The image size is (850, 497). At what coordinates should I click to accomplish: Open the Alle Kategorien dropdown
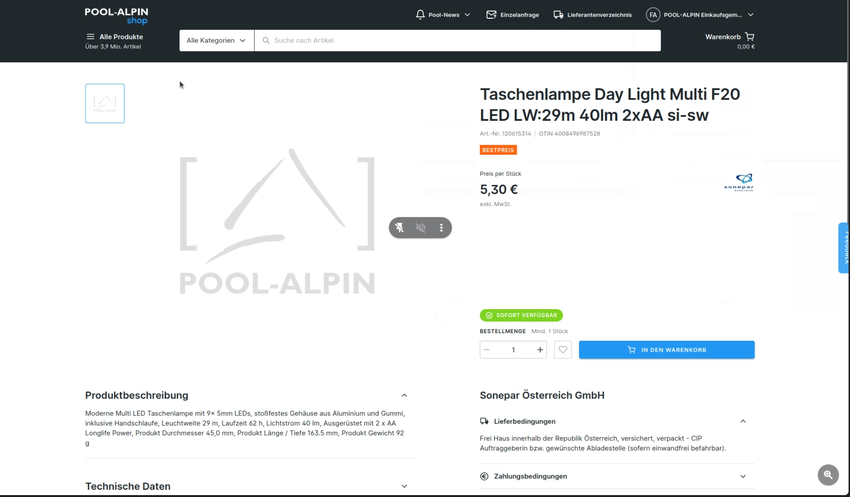(216, 41)
